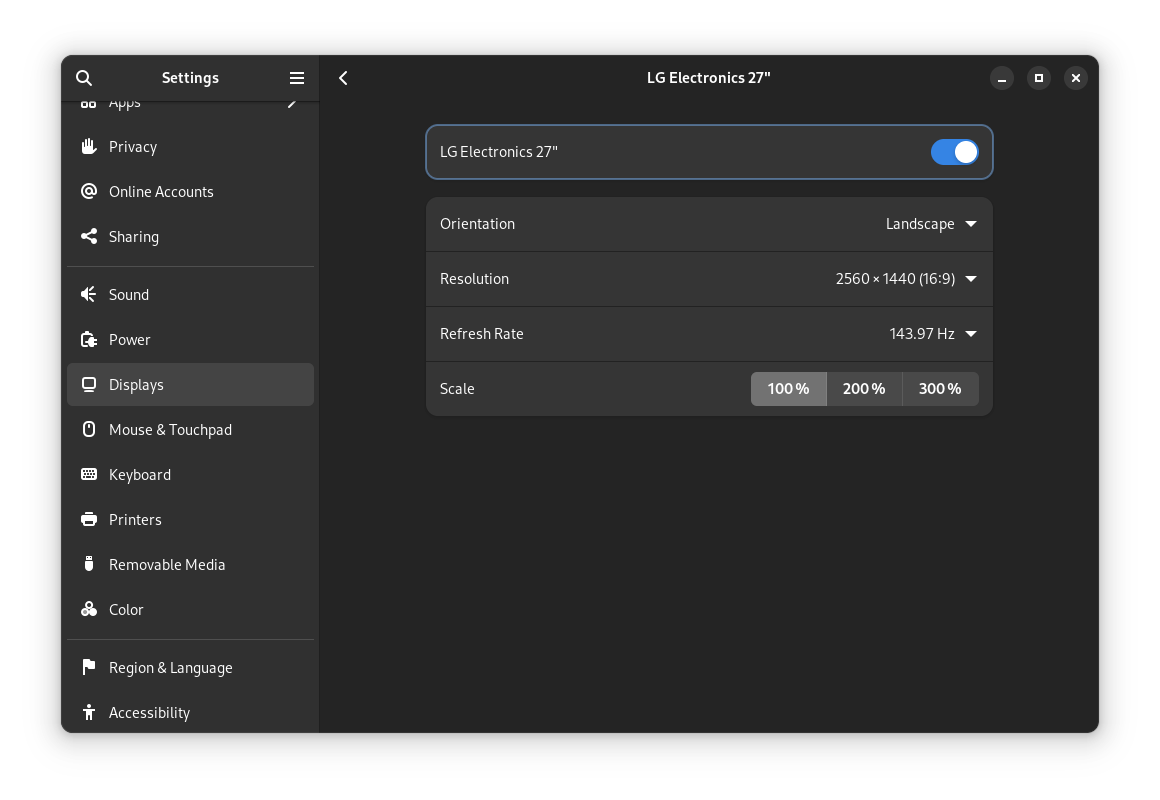This screenshot has height=800, width=1160.
Task: Click the Region & Language flag icon
Action: [88, 667]
